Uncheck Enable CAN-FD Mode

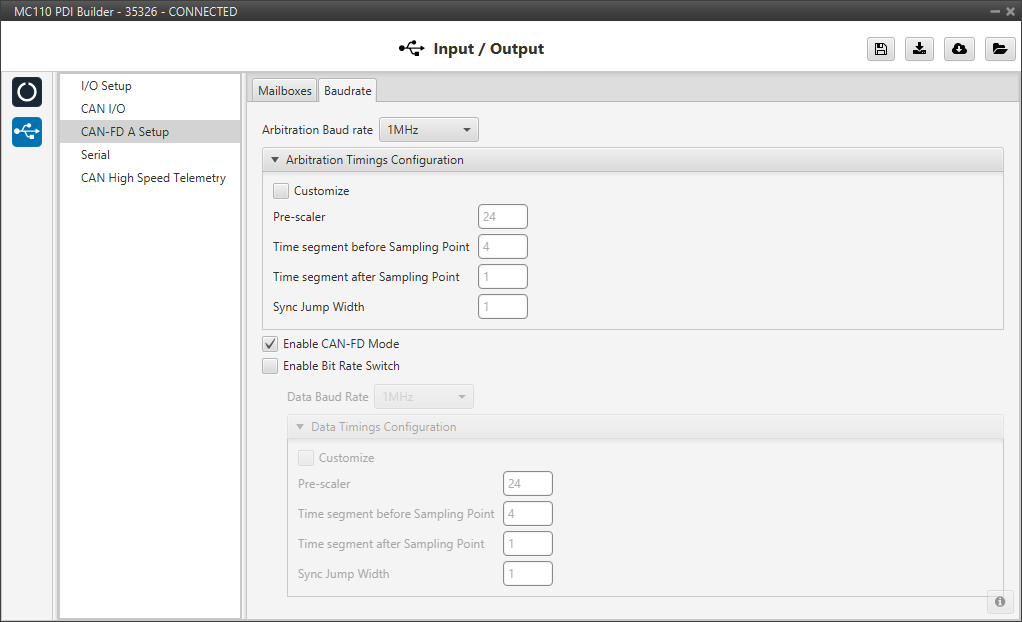(x=270, y=344)
